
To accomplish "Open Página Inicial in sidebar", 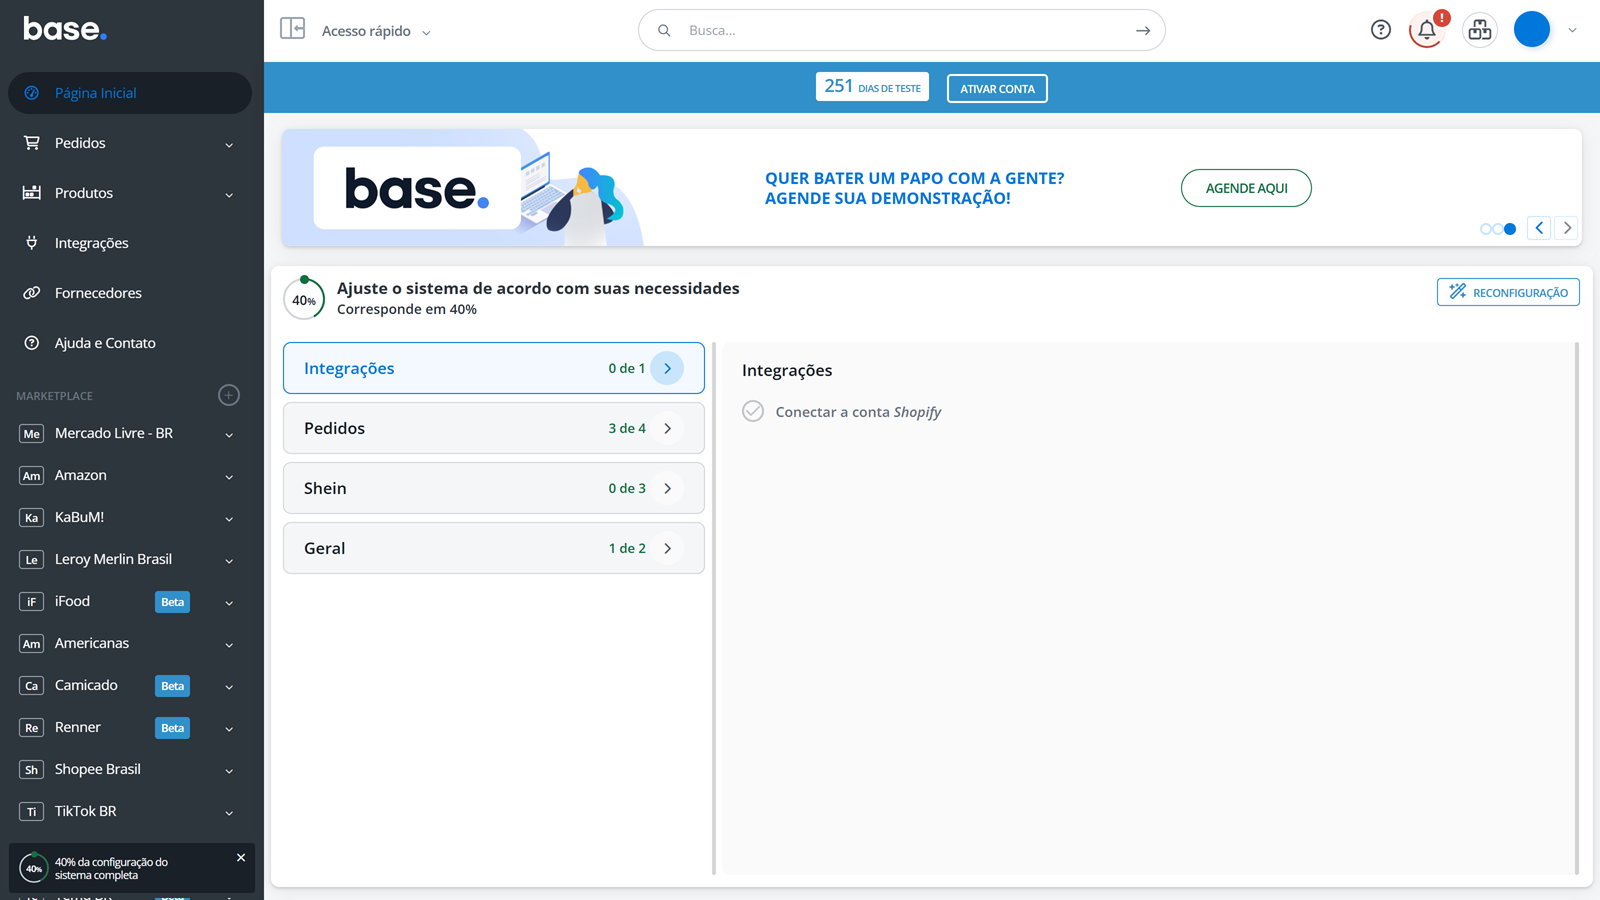I will [130, 93].
